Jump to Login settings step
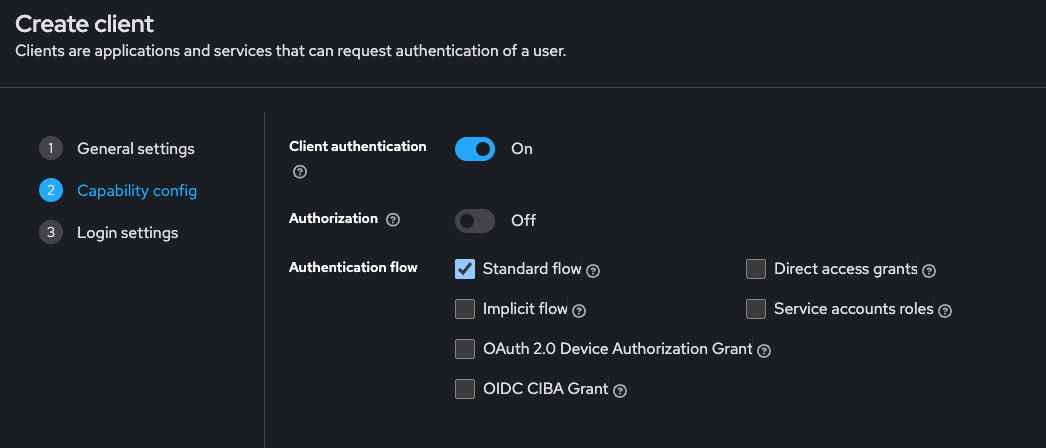 tap(109, 233)
